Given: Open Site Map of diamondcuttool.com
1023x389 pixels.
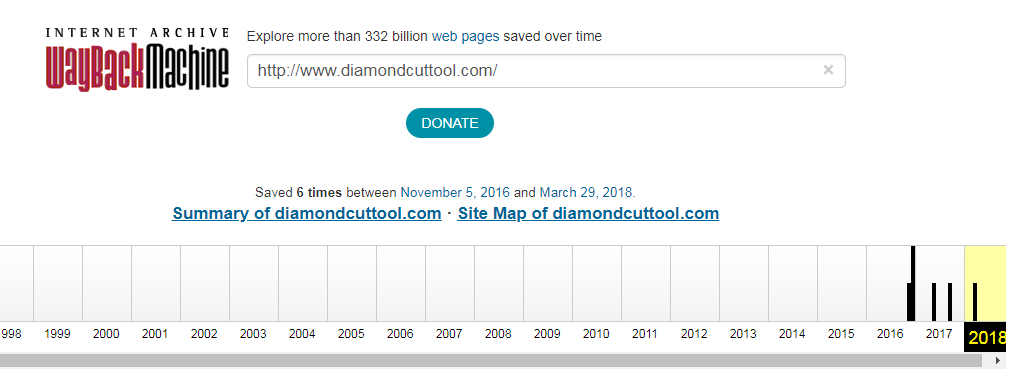Looking at the screenshot, I should coord(588,213).
